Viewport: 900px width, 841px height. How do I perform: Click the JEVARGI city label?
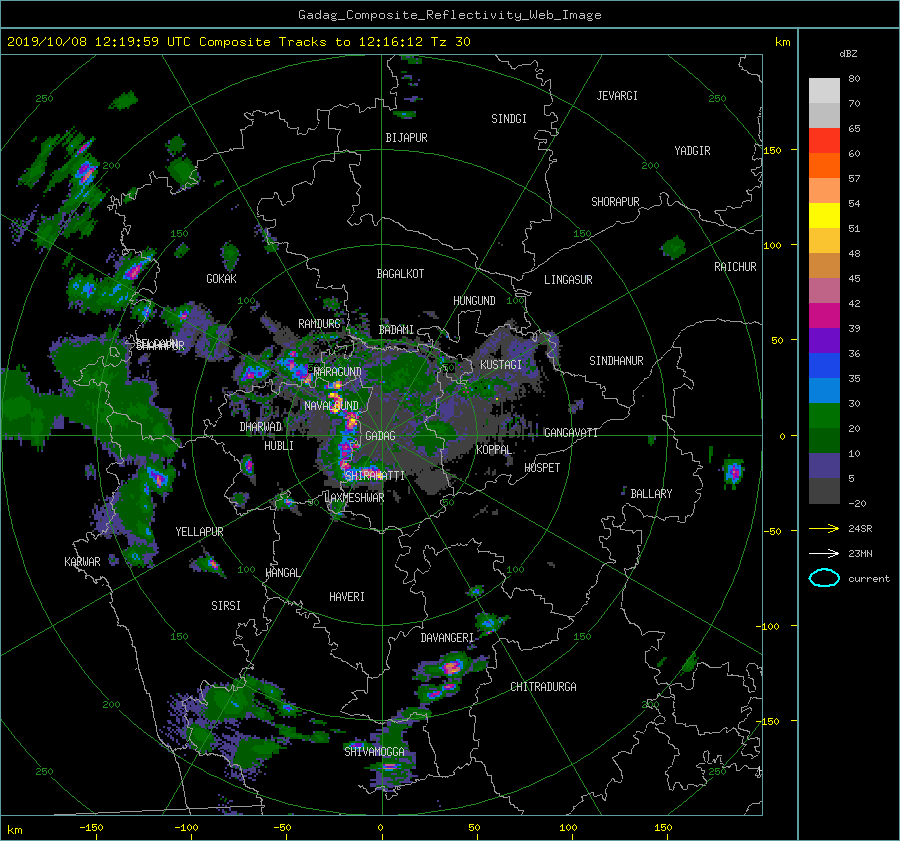coord(617,96)
